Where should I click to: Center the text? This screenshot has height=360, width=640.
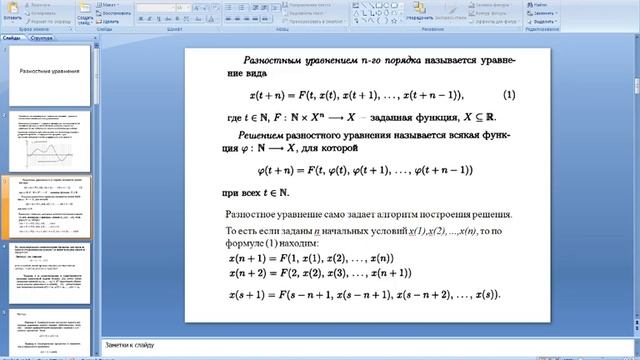pyautogui.click(x=237, y=19)
